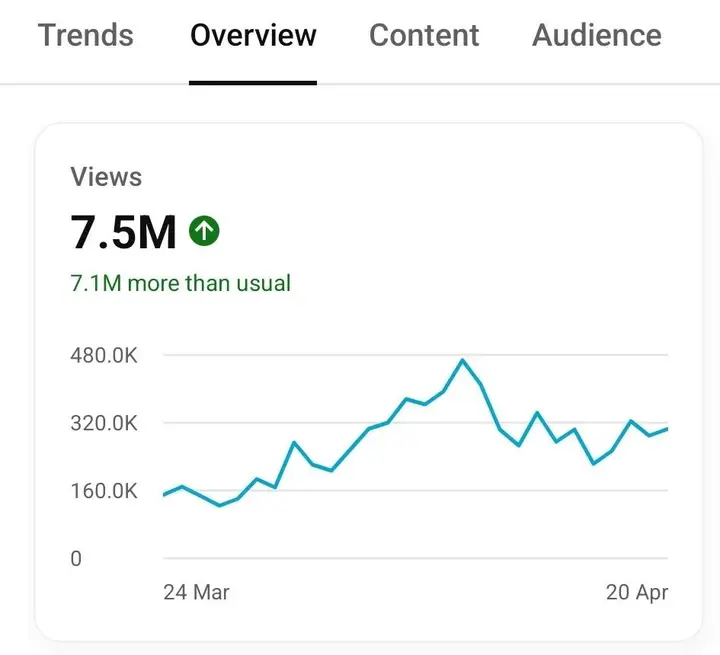Click the chart peak near 480.0K
The height and width of the screenshot is (655, 720).
click(x=462, y=361)
